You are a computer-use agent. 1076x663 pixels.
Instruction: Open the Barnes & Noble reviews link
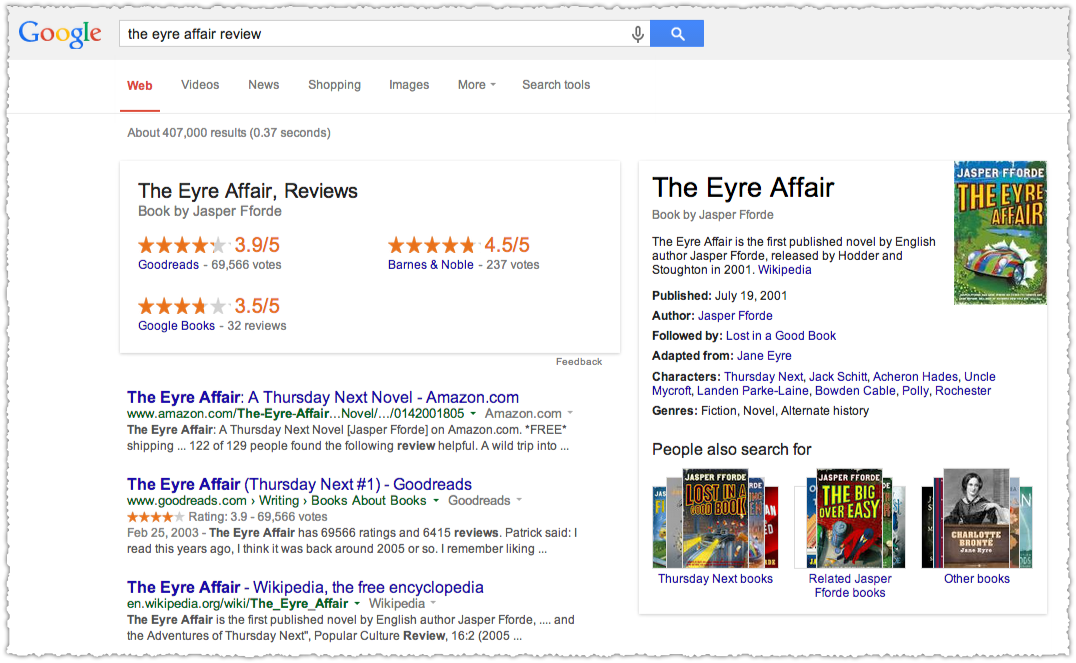pos(430,265)
